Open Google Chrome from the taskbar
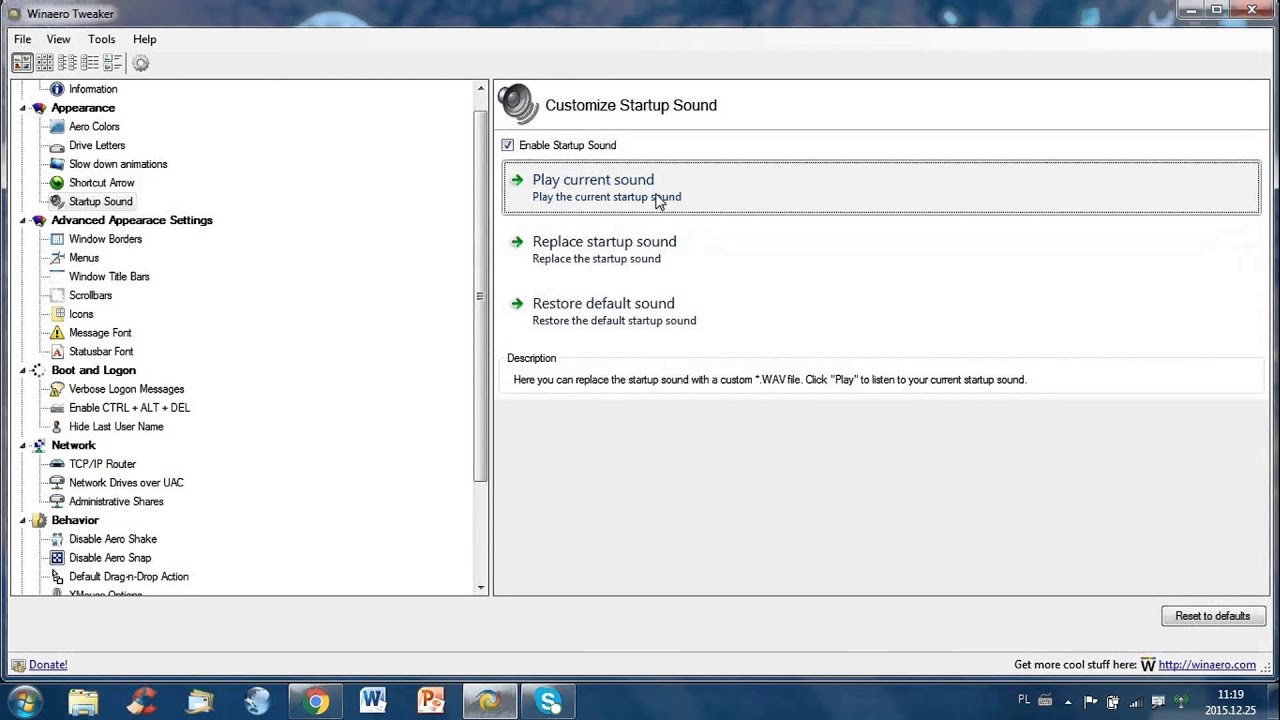The width and height of the screenshot is (1280, 720). tap(316, 701)
